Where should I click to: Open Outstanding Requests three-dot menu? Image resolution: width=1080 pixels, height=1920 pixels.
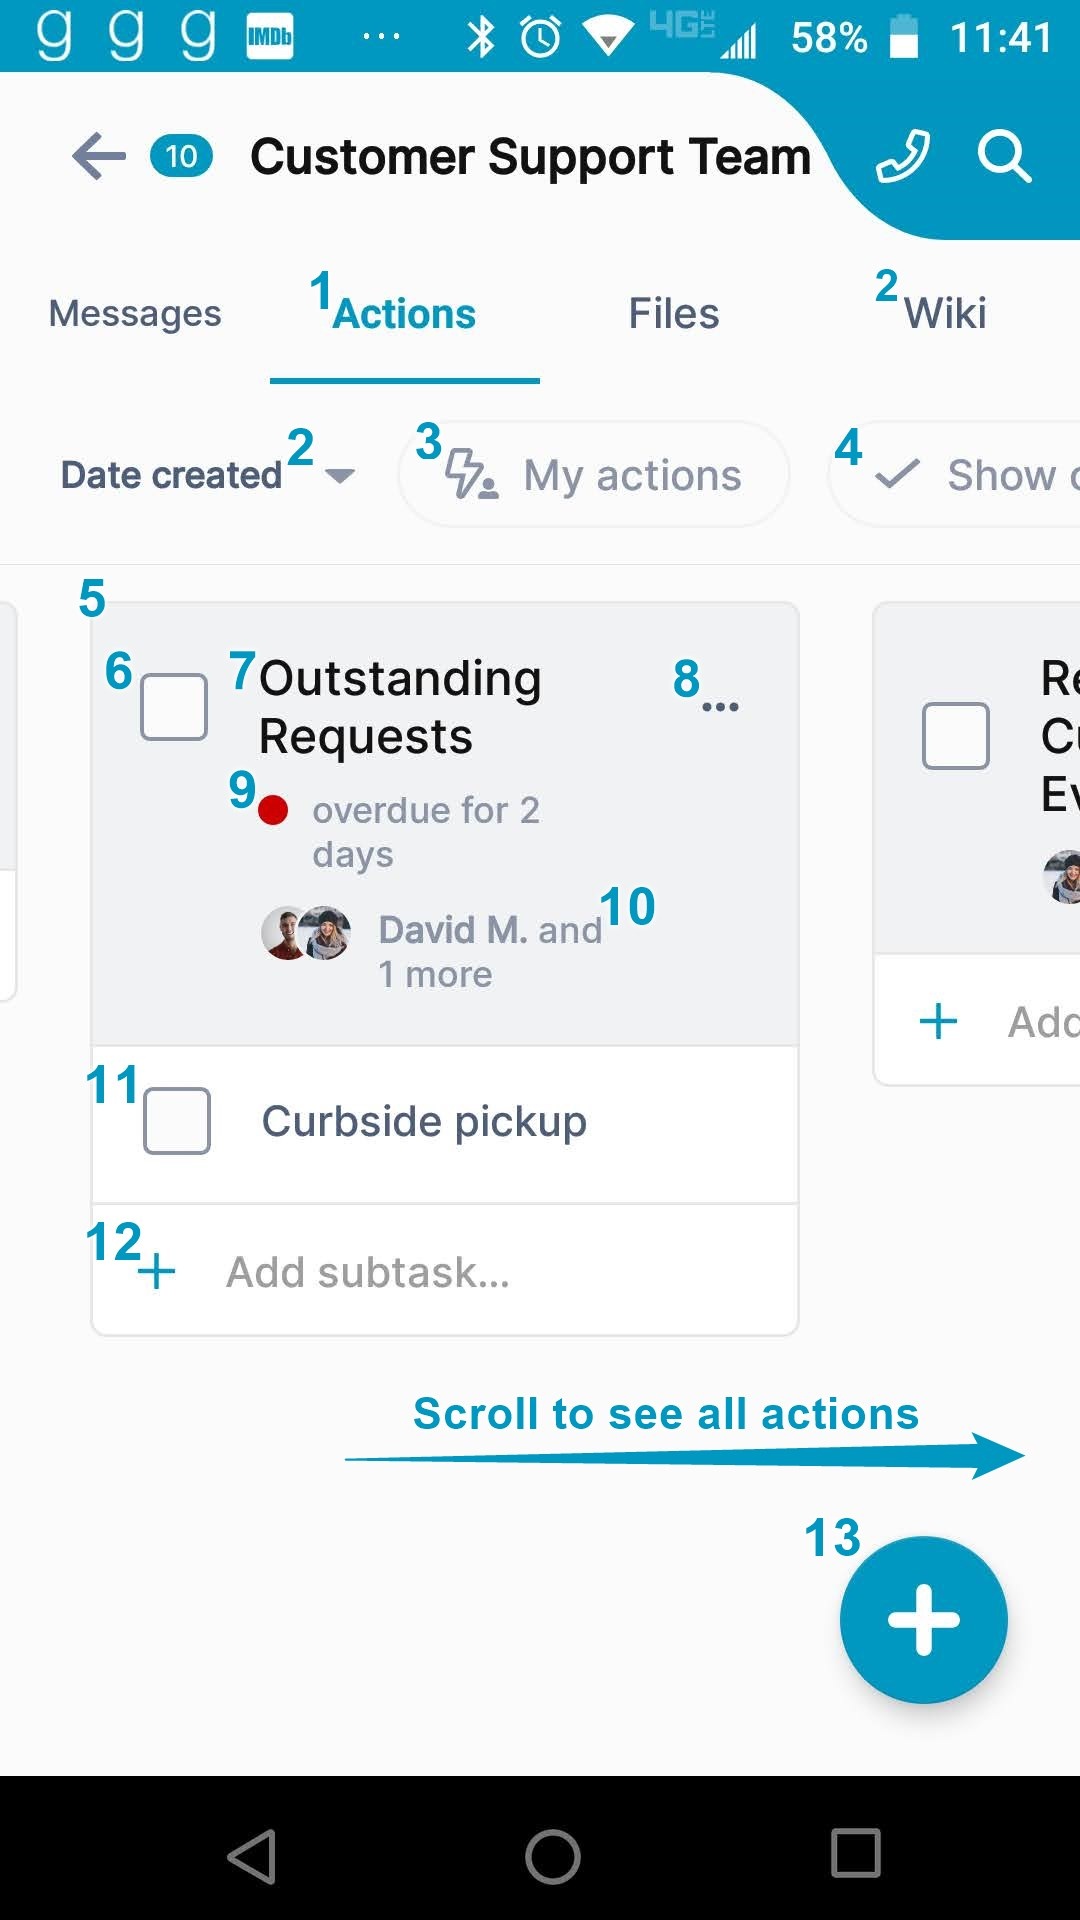(x=720, y=707)
